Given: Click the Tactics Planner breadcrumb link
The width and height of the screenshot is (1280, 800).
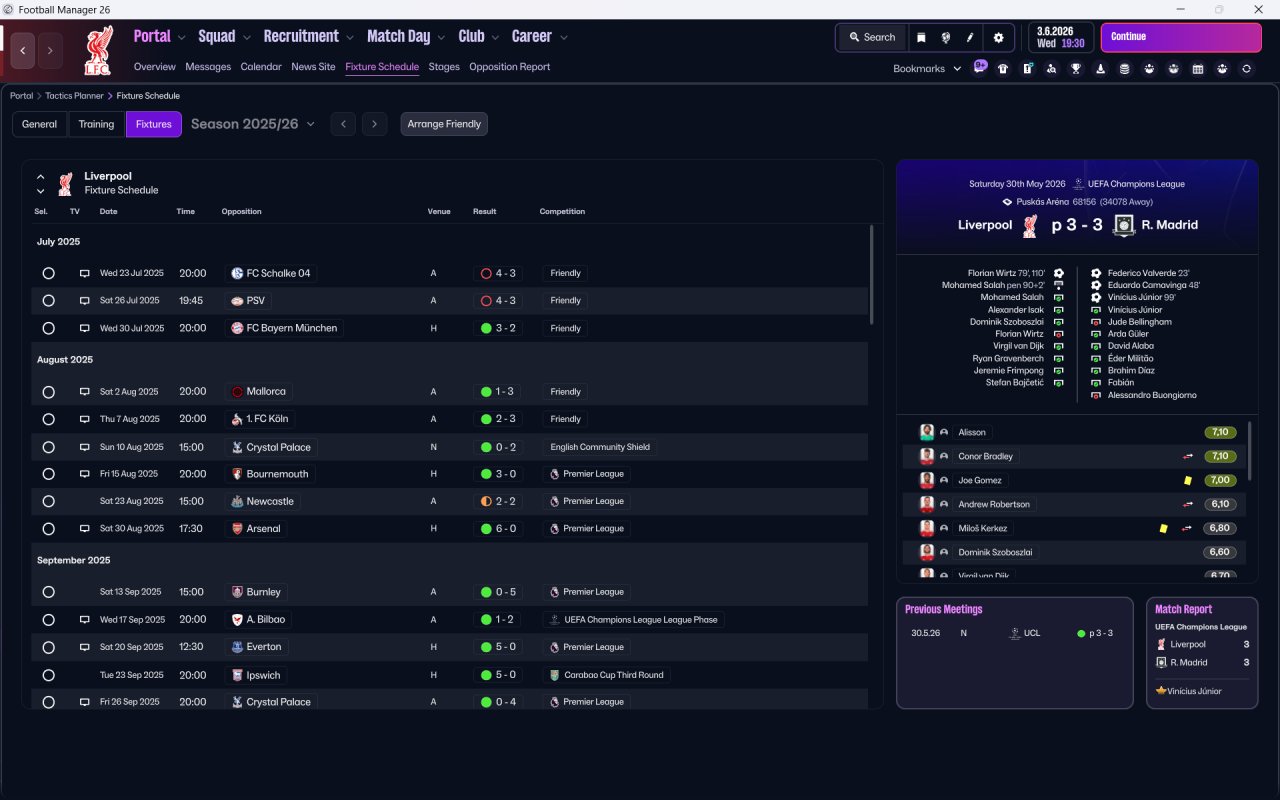Looking at the screenshot, I should tap(74, 96).
